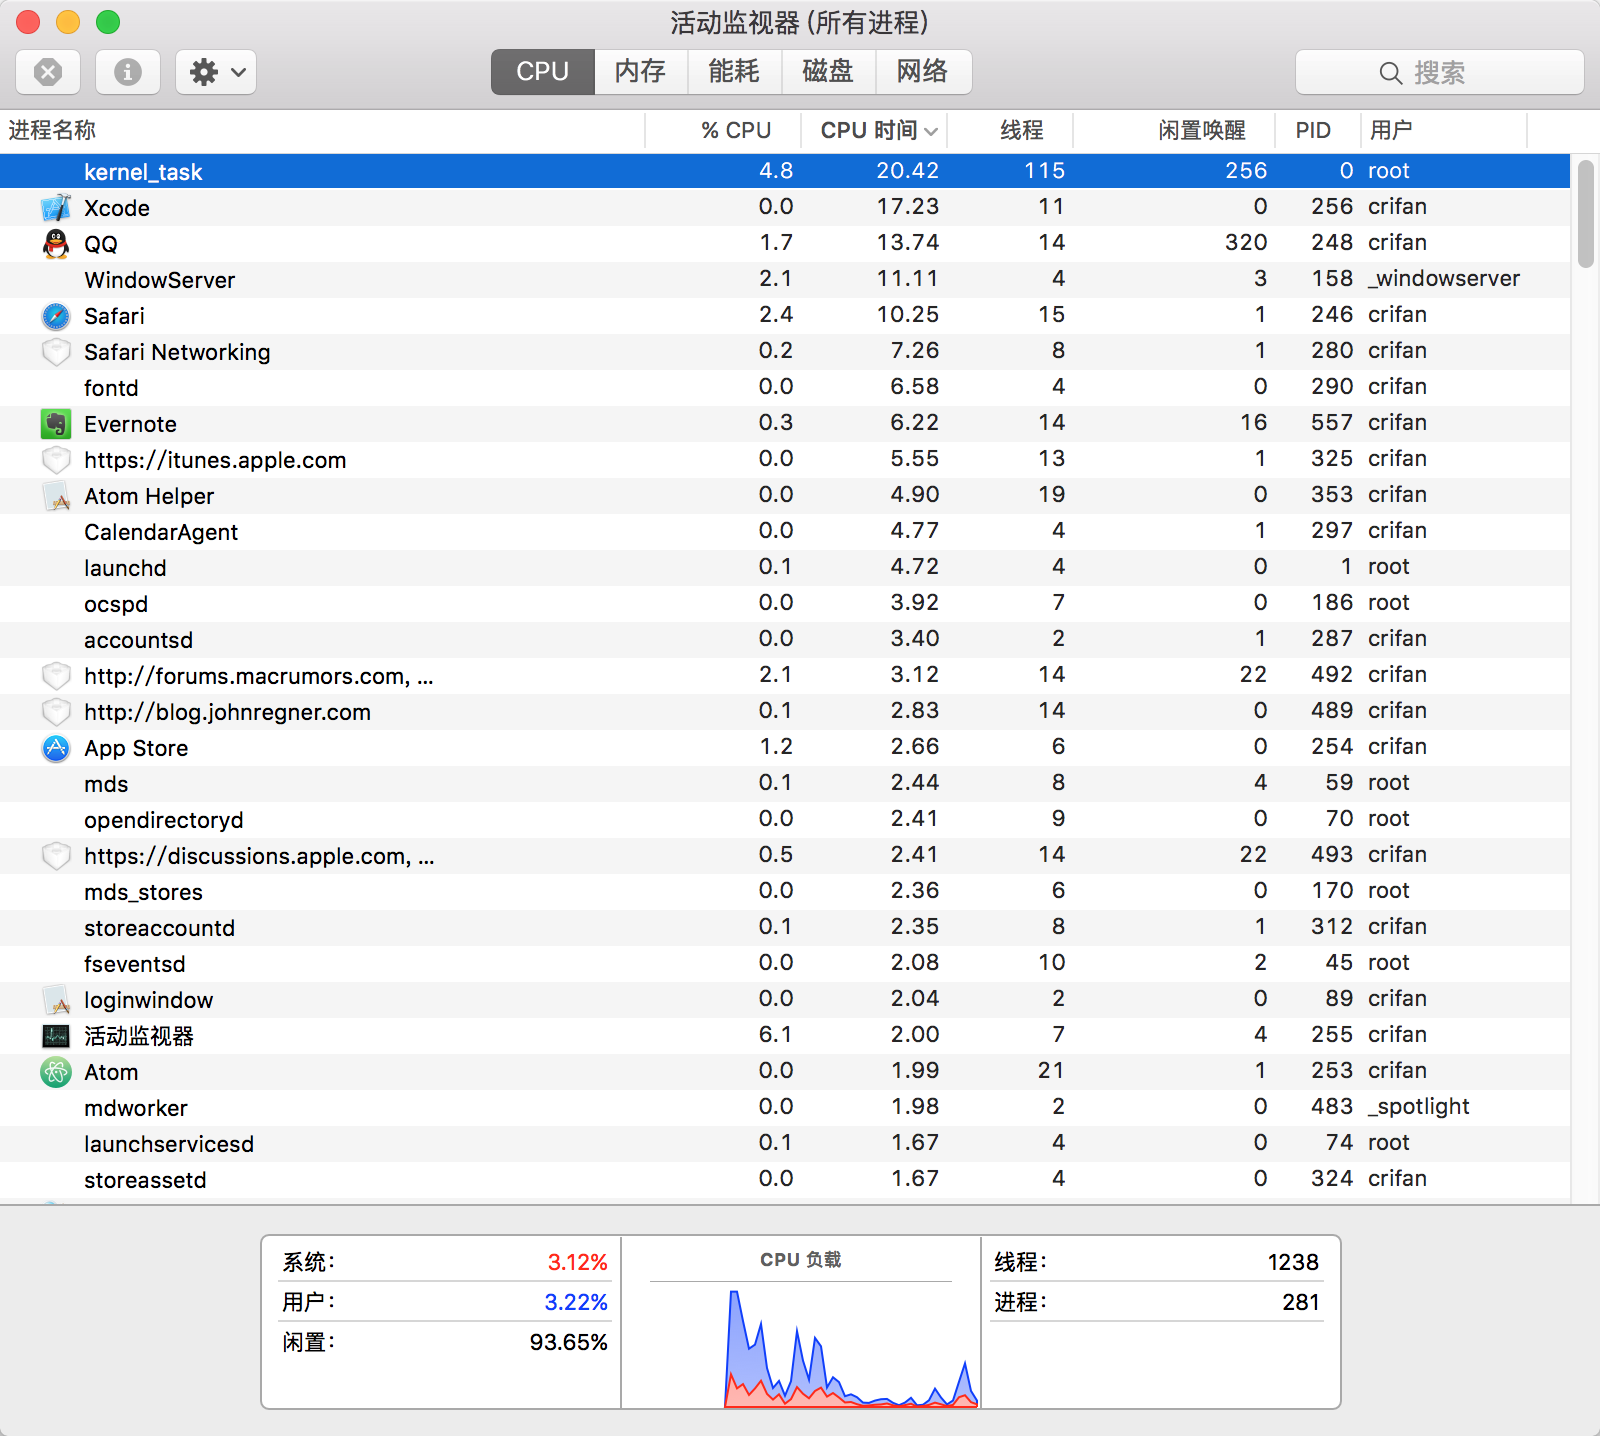Screen dimensions: 1600x1436
Task: Click the forums.macrumors.com shield icon
Action: pos(56,676)
